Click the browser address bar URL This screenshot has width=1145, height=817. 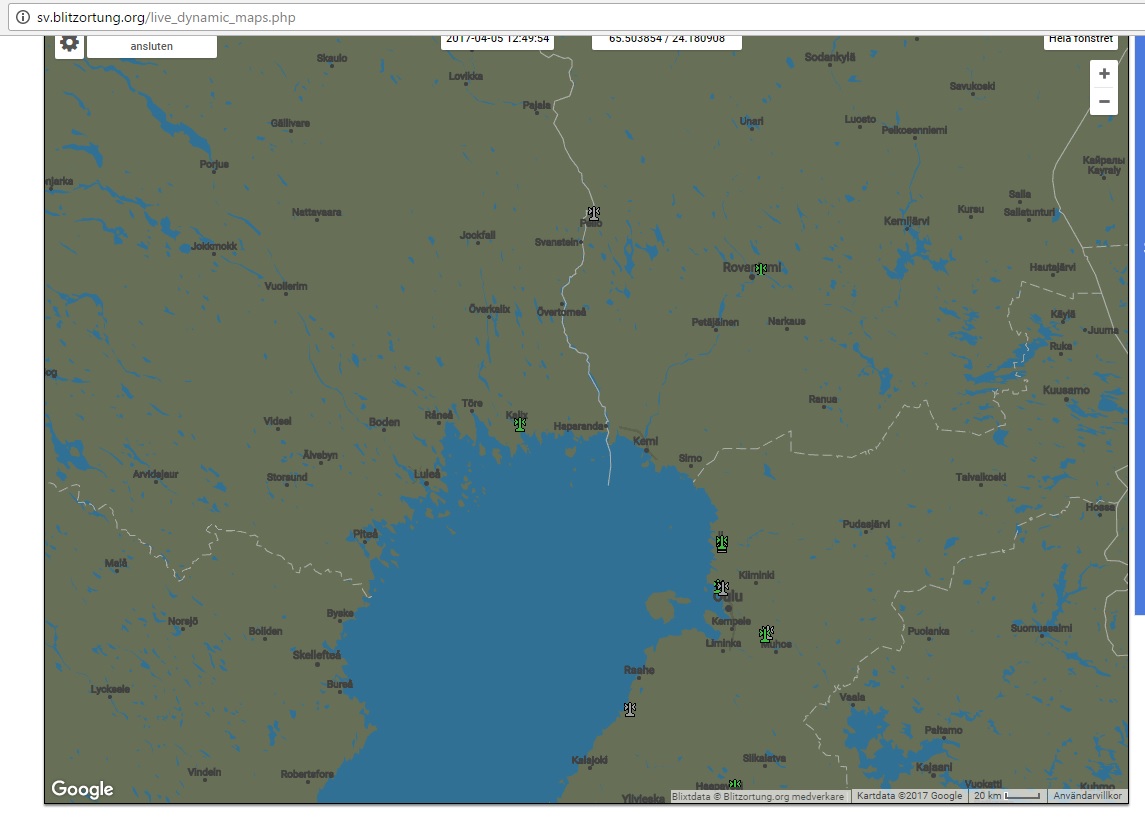coord(166,18)
